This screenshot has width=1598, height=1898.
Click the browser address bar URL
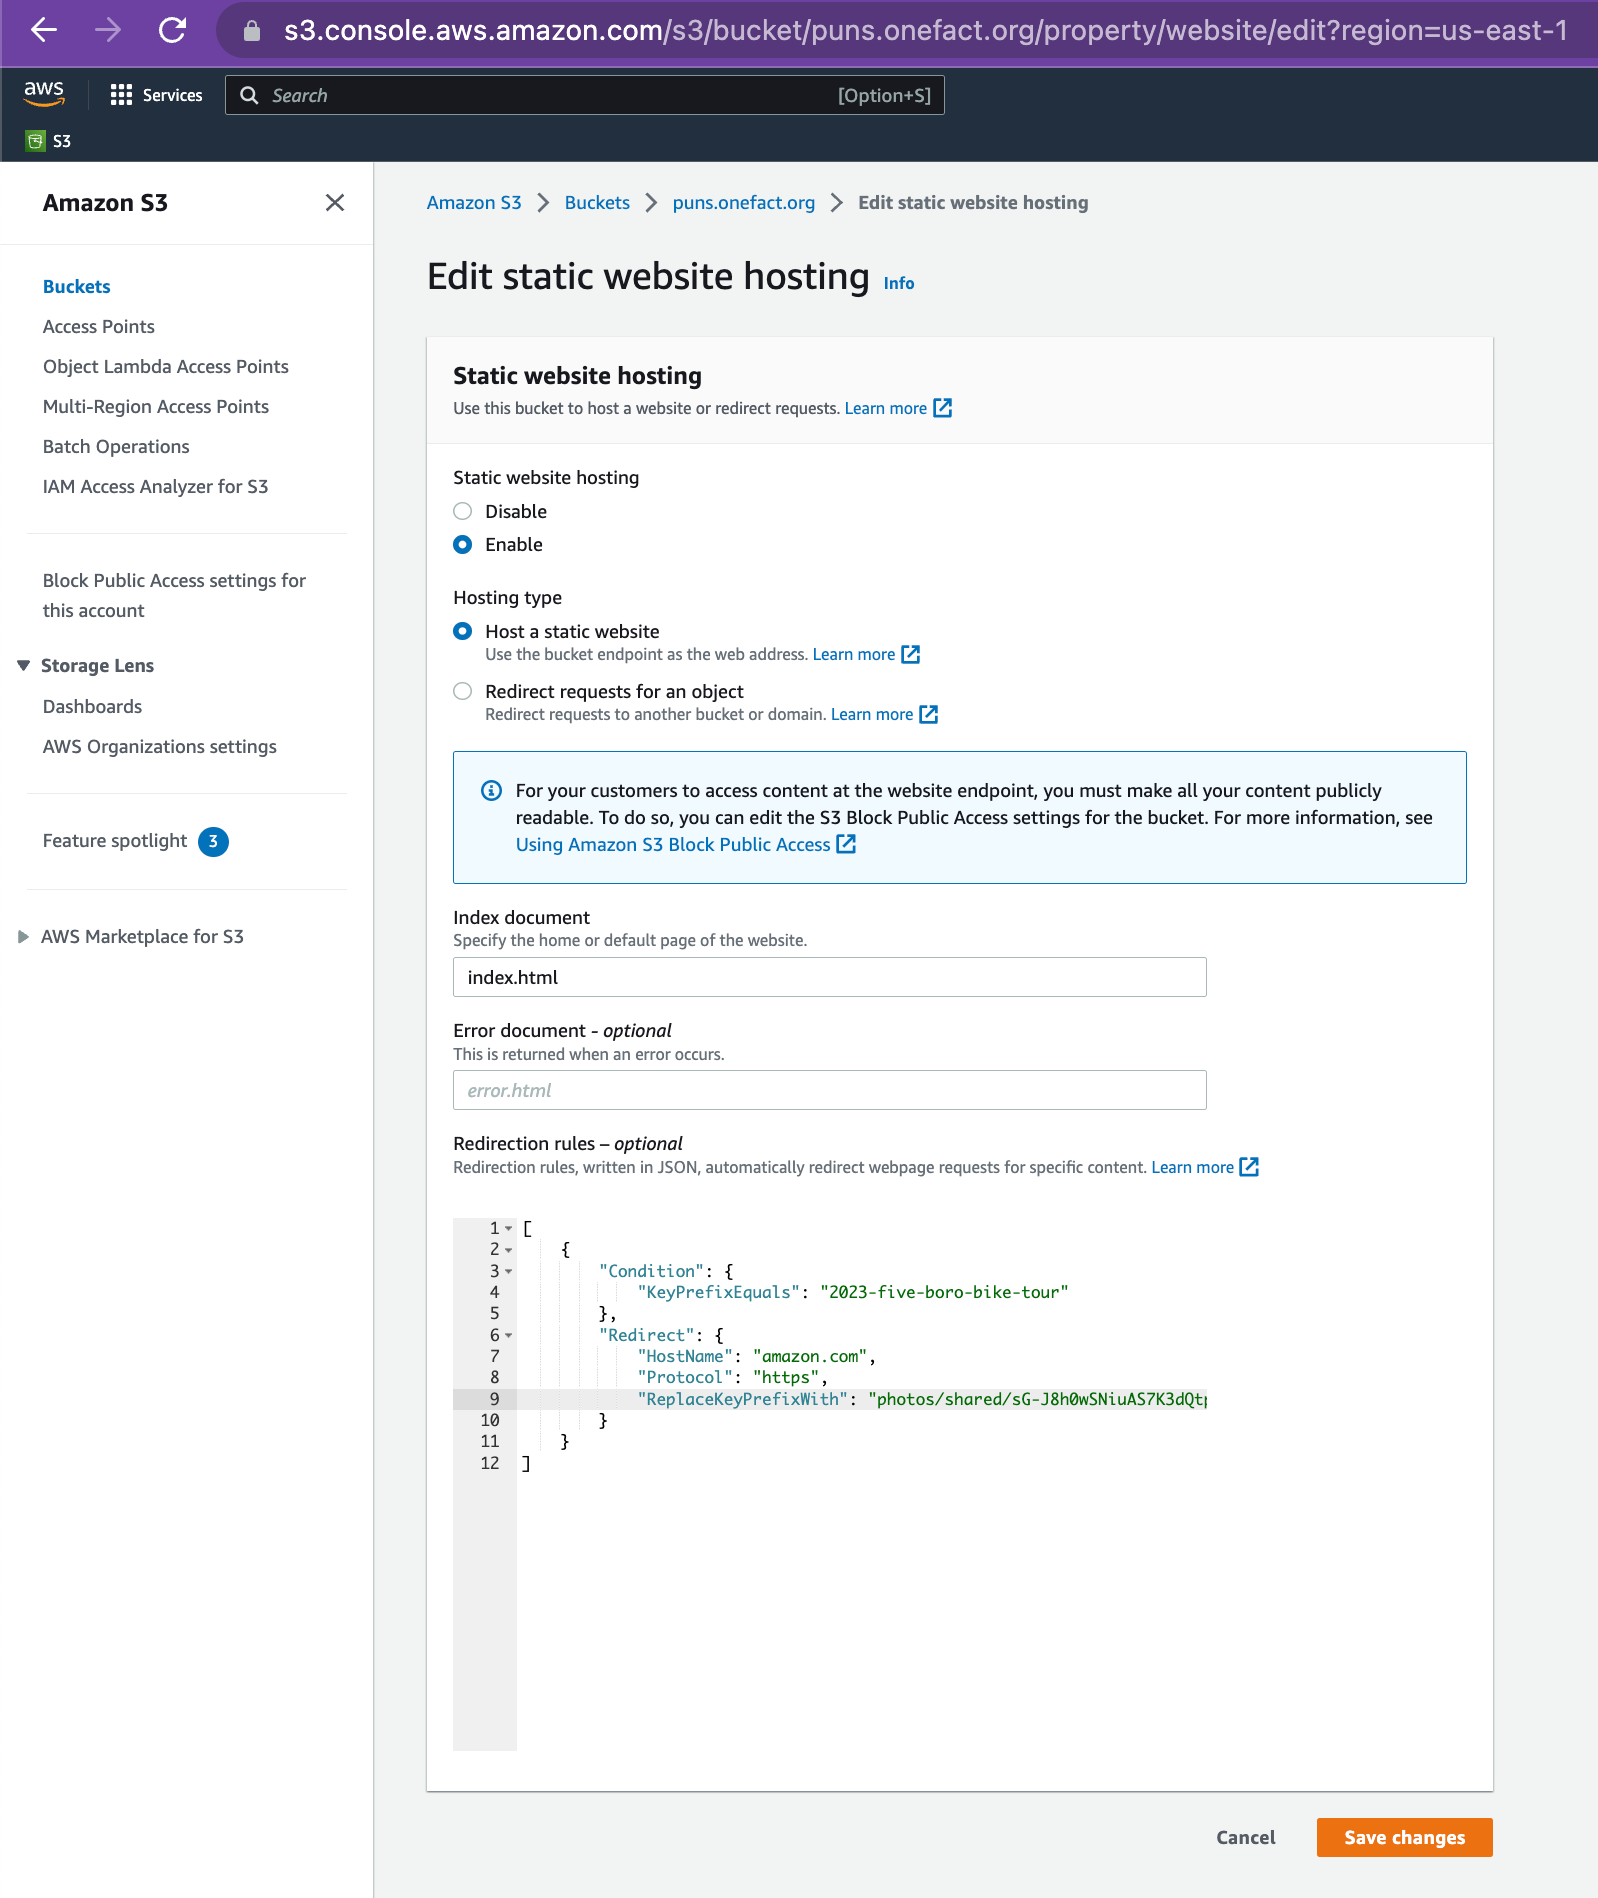point(925,31)
